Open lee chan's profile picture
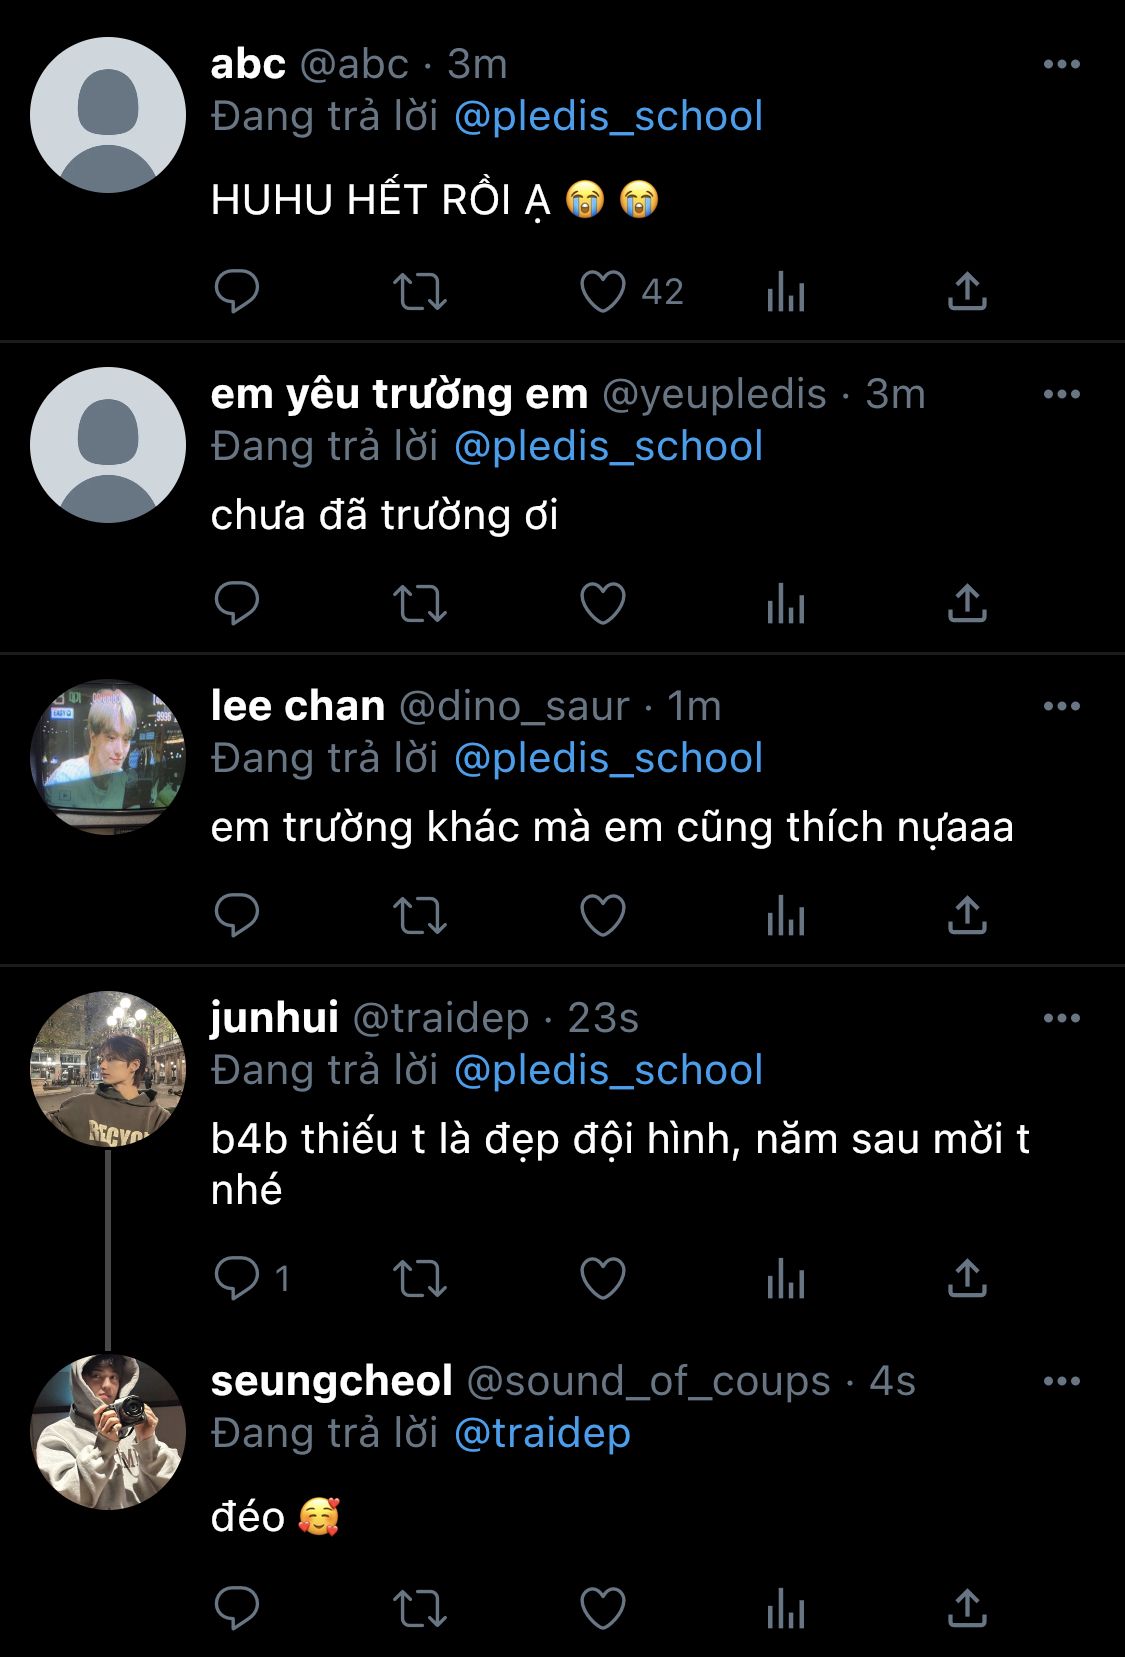Viewport: 1125px width, 1657px height. (x=108, y=757)
